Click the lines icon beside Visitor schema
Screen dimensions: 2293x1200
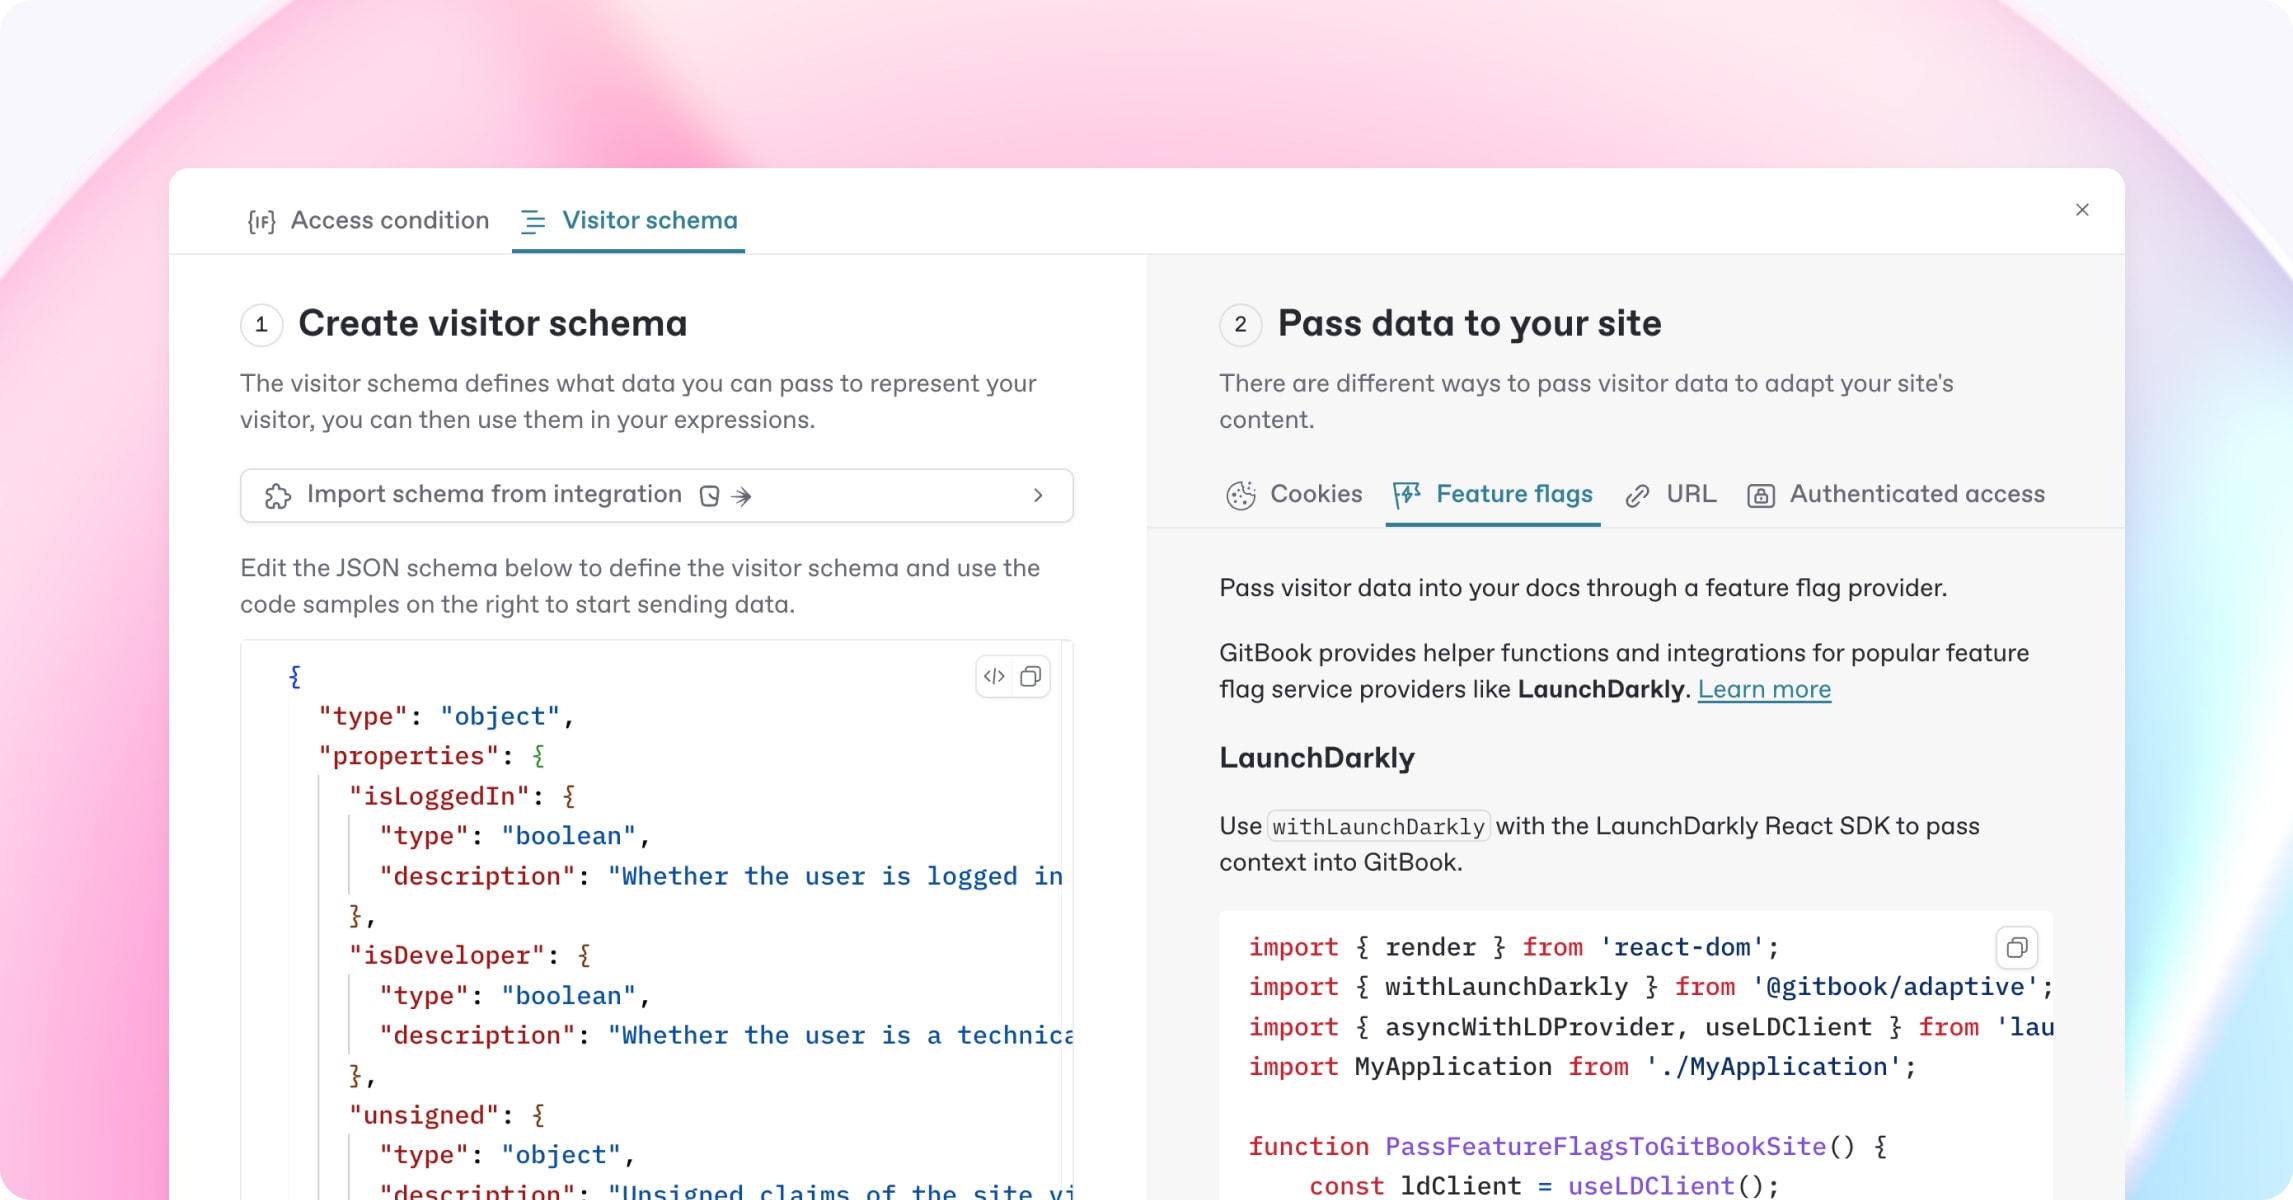[533, 221]
